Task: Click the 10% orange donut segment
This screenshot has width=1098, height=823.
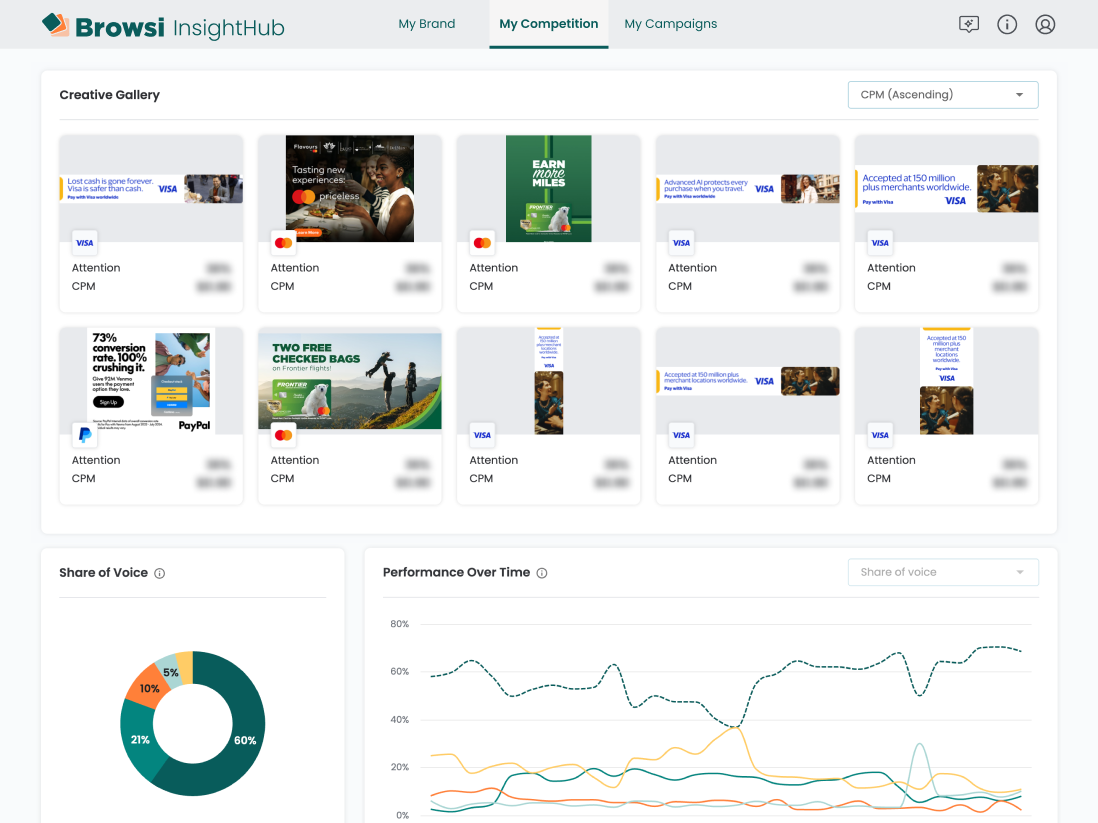Action: [148, 688]
